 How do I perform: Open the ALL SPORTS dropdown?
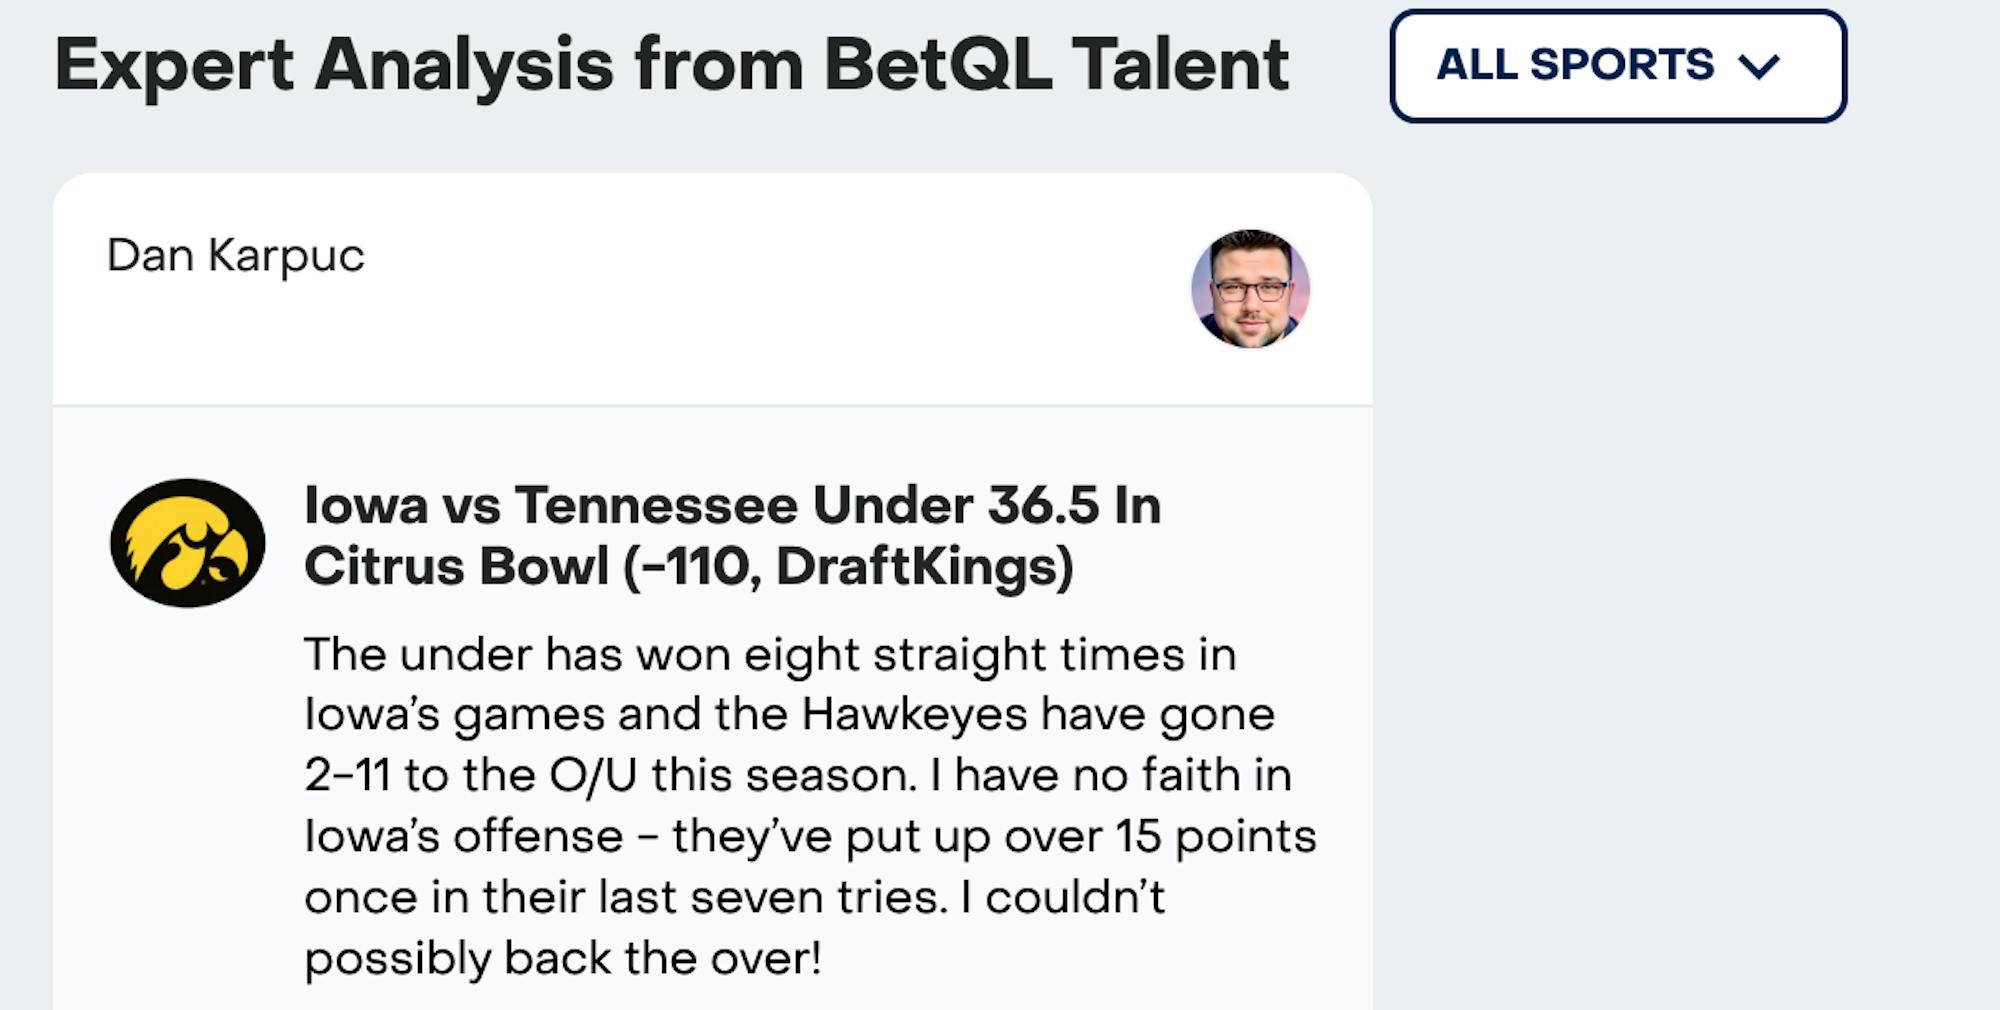[1616, 66]
